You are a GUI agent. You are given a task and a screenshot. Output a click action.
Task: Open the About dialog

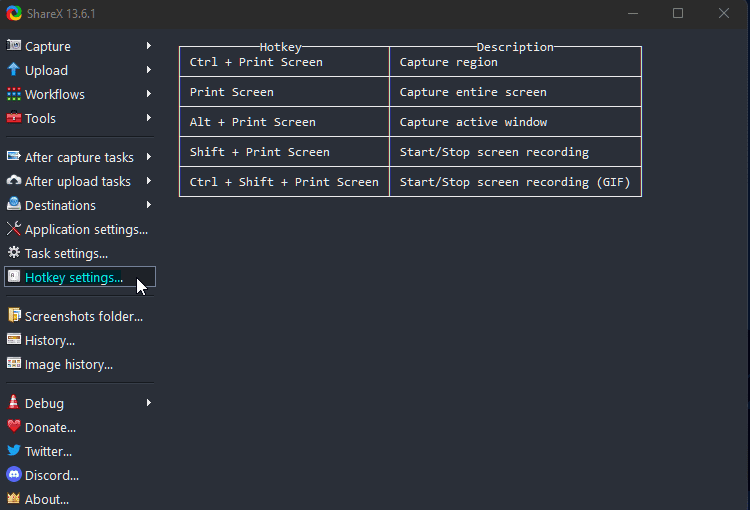[79, 499]
